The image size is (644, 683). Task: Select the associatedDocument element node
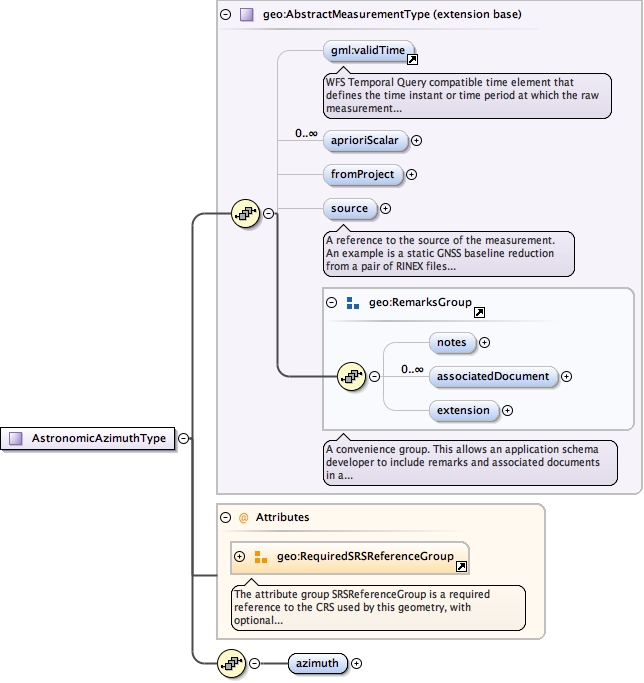click(493, 376)
